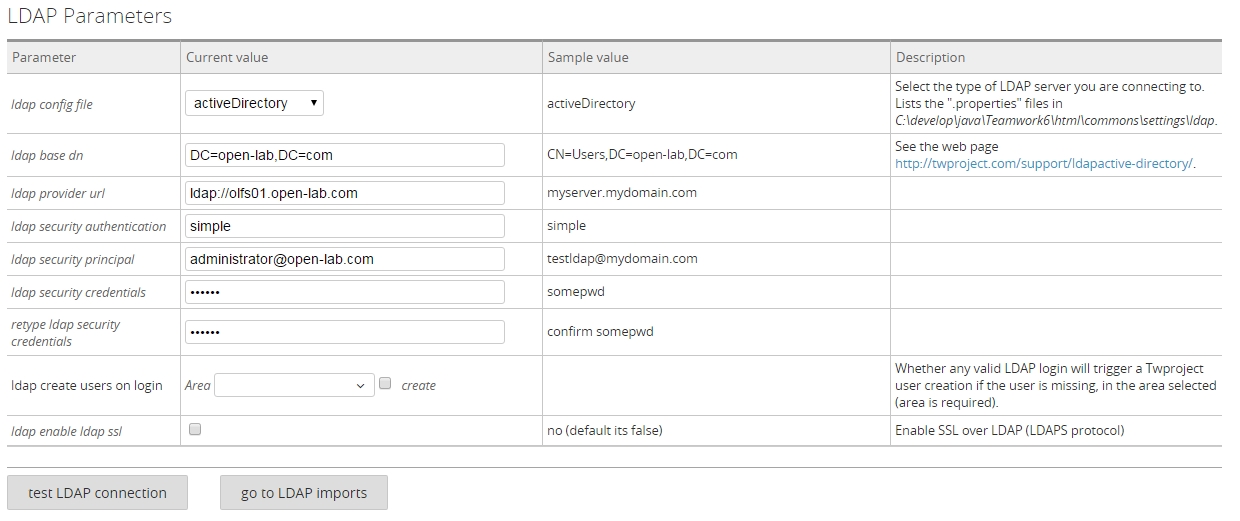This screenshot has width=1240, height=521.
Task: Click the Current value column header
Action: click(x=227, y=58)
